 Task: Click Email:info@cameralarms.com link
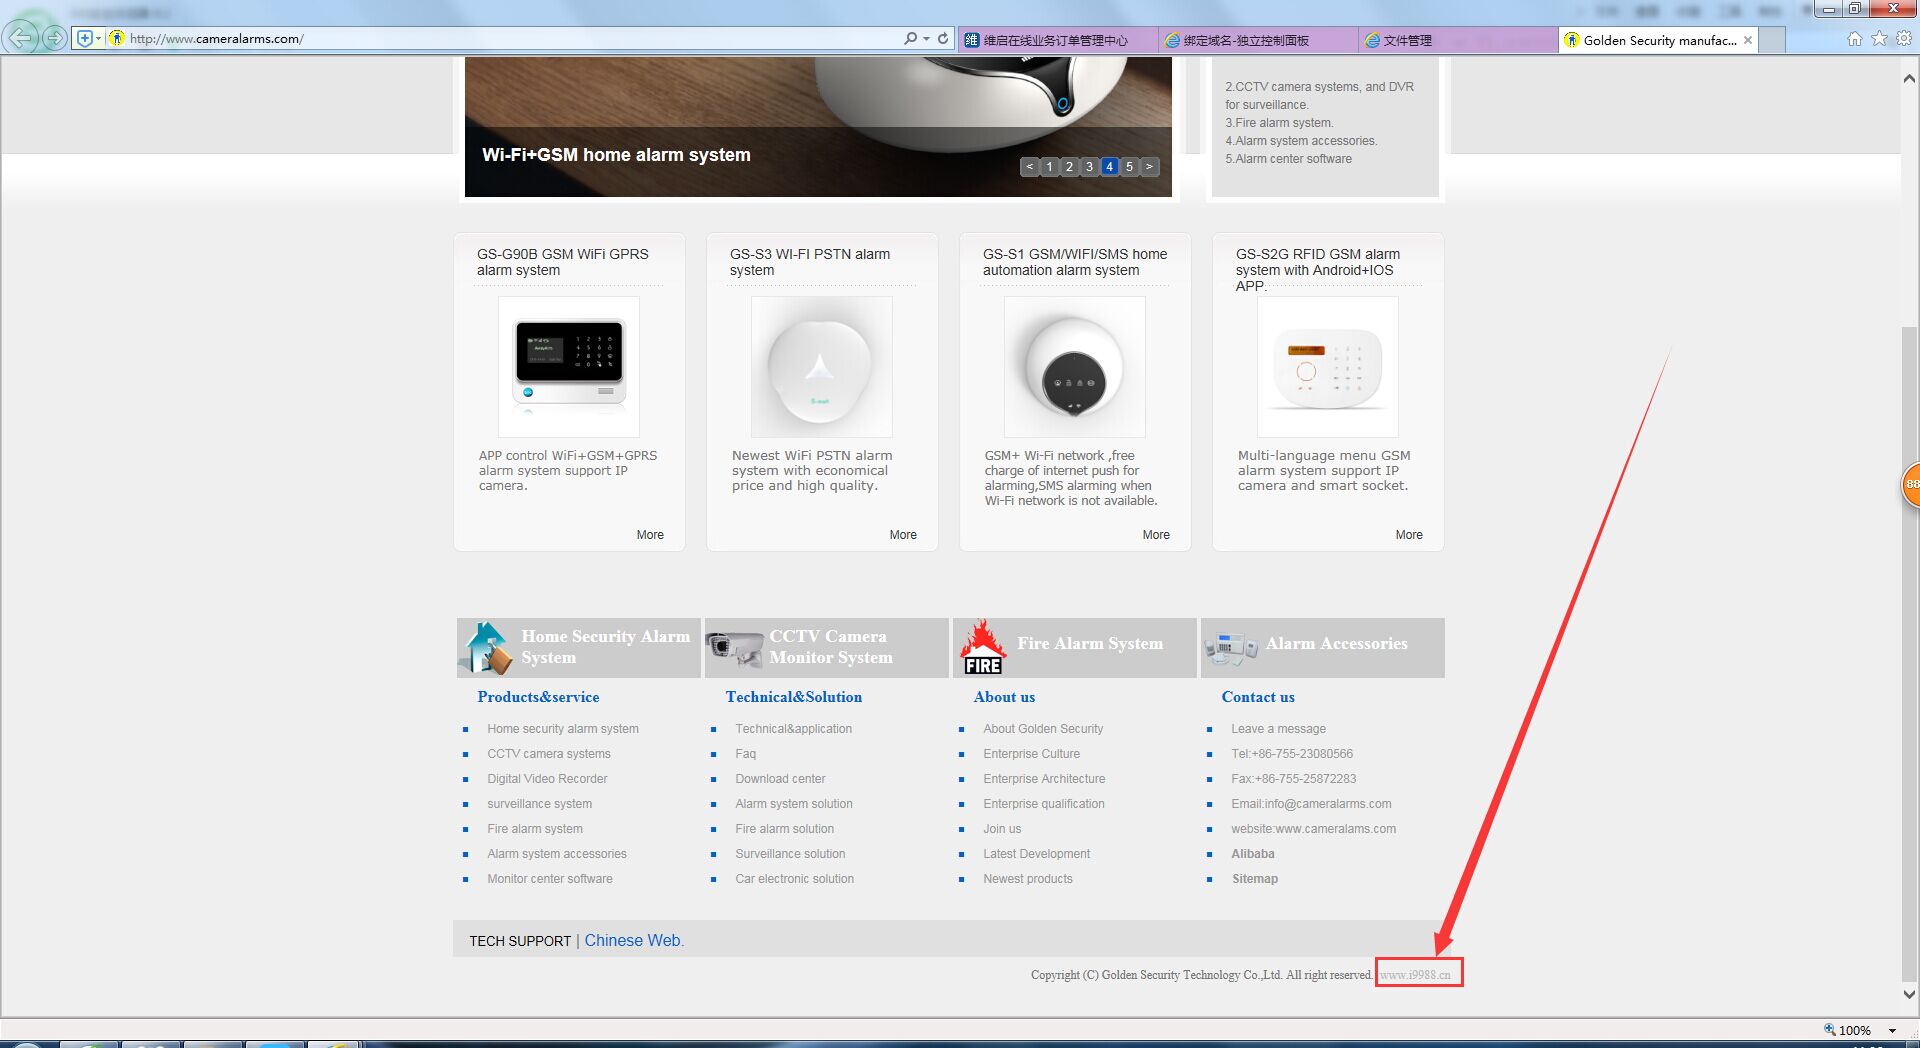[x=1311, y=804]
